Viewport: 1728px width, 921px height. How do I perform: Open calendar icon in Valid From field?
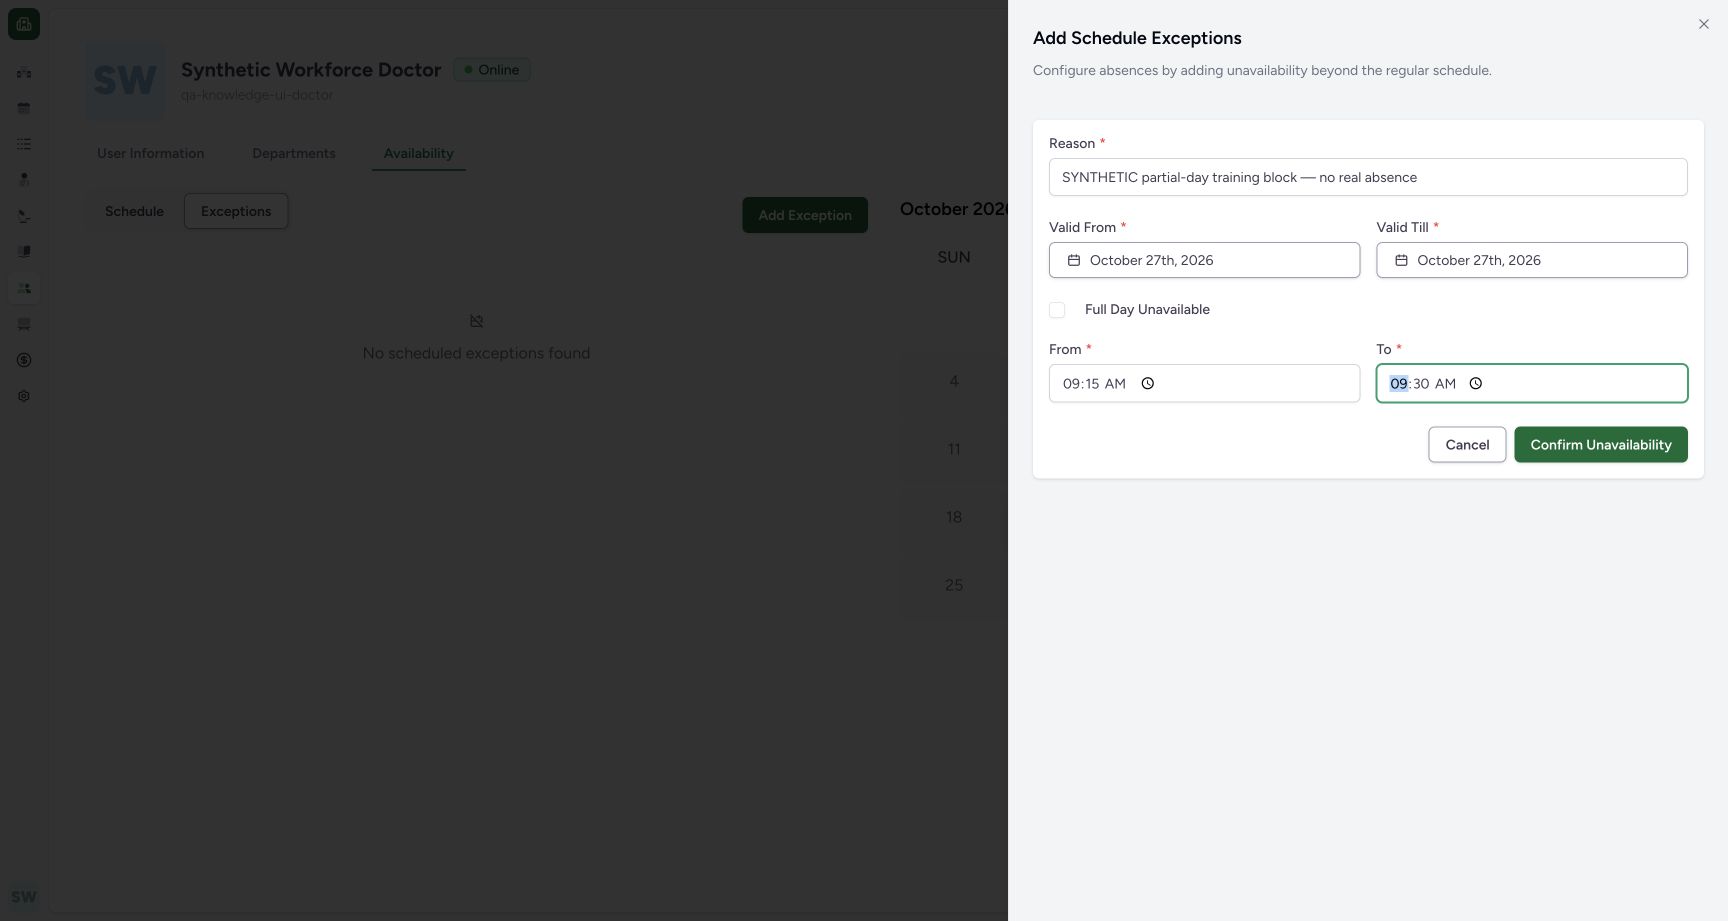click(x=1074, y=260)
